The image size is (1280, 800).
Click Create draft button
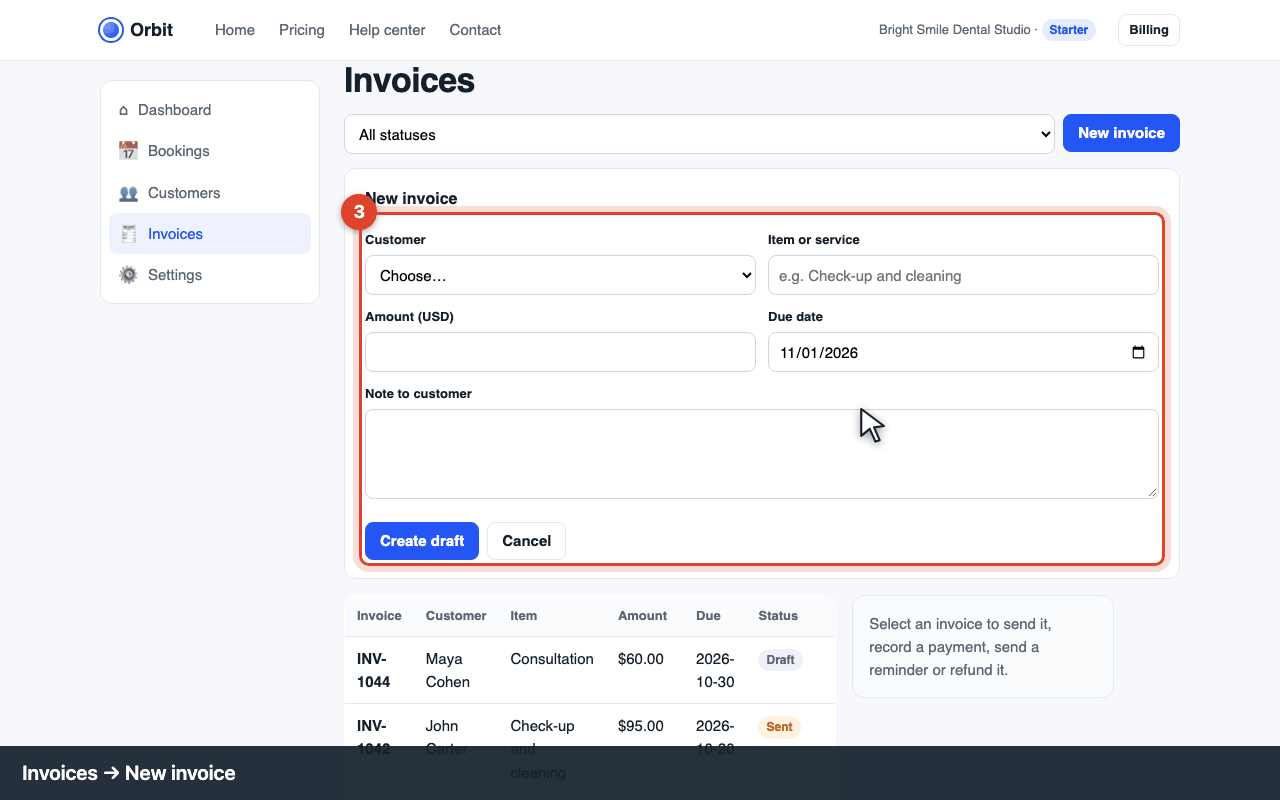point(422,541)
